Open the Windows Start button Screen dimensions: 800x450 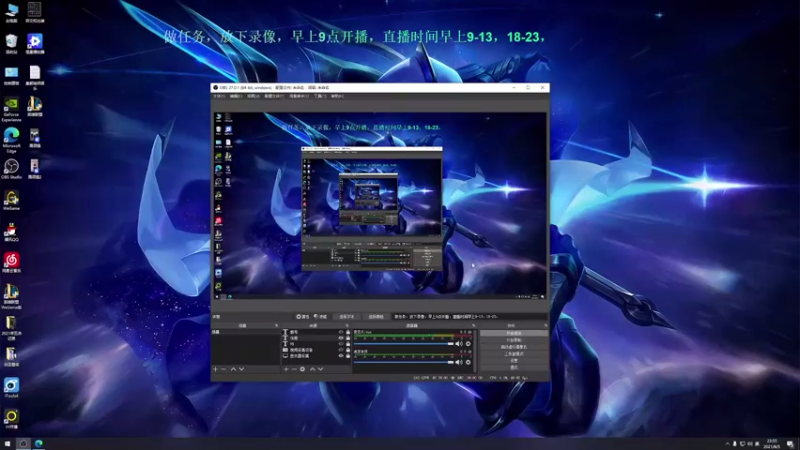click(x=7, y=444)
